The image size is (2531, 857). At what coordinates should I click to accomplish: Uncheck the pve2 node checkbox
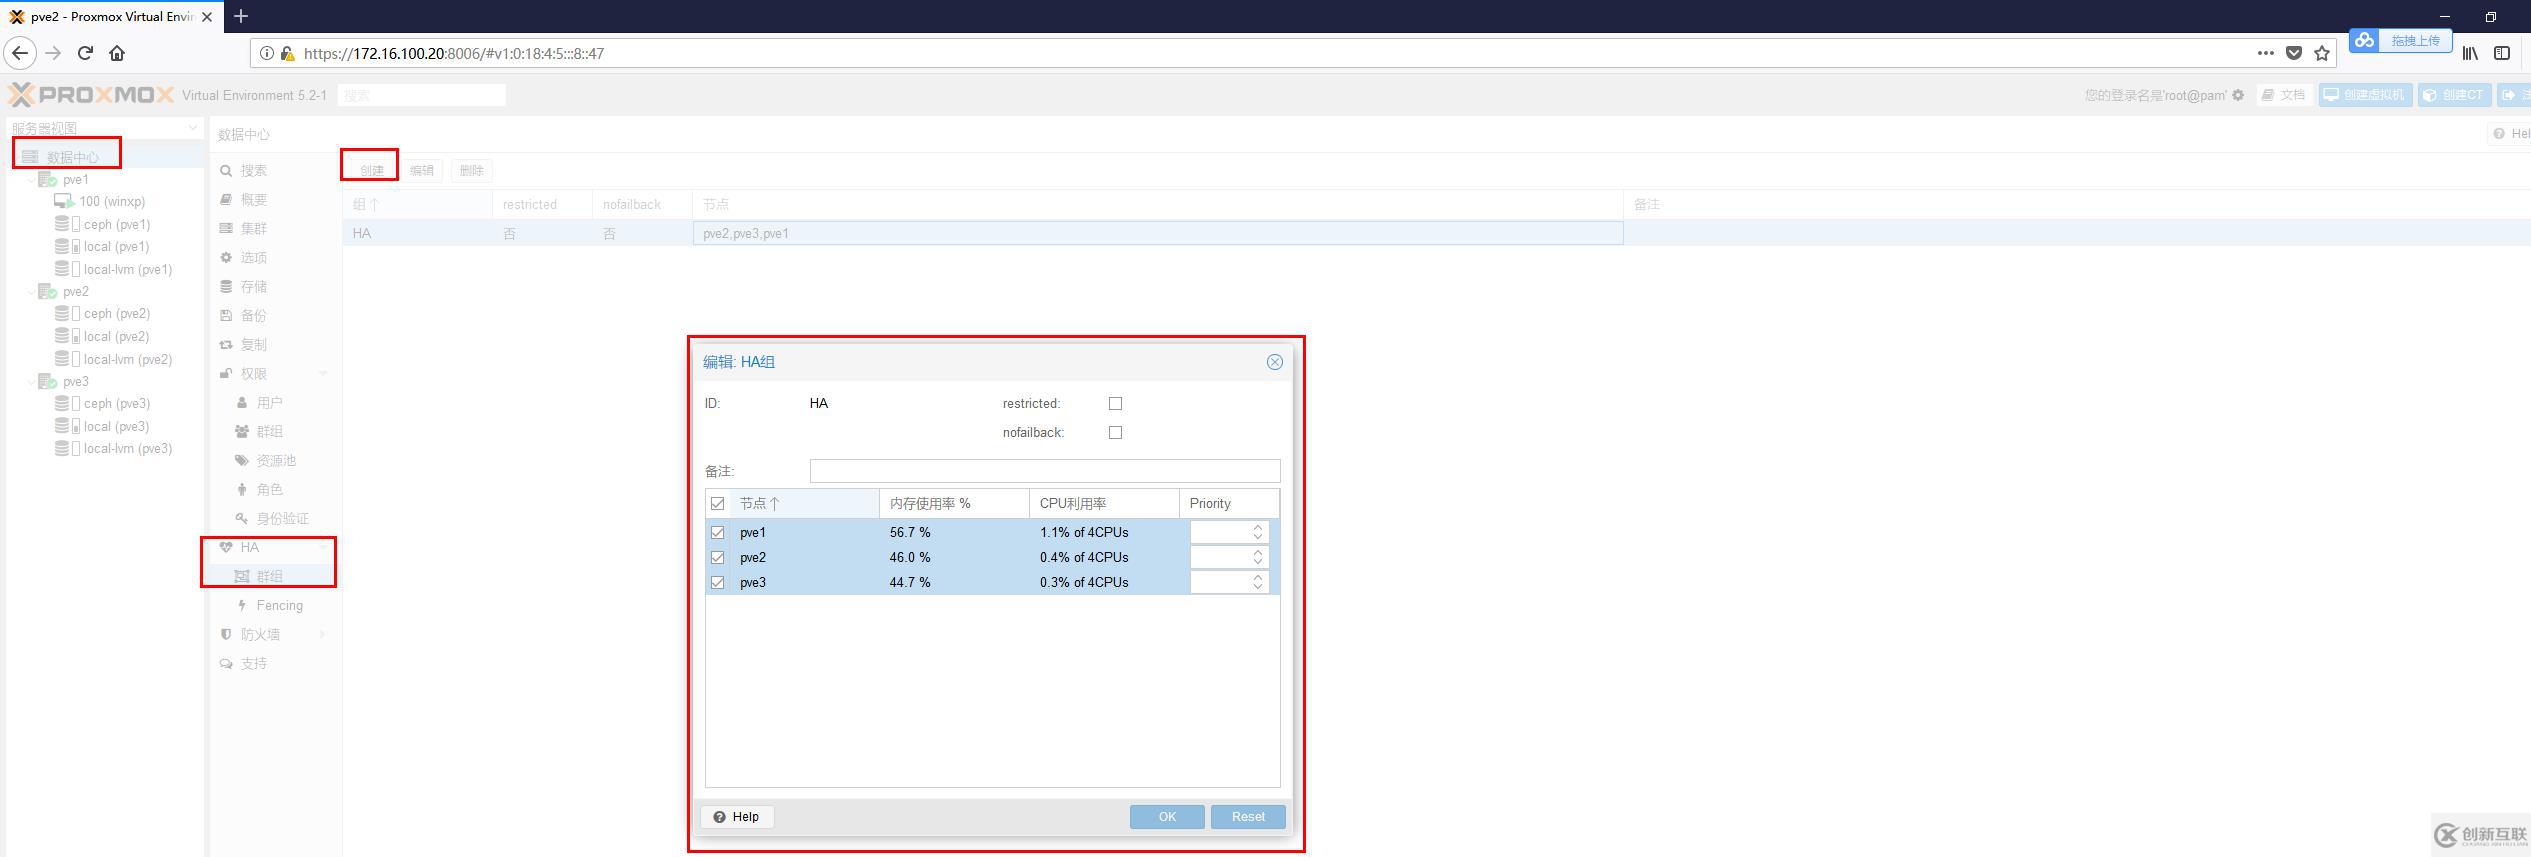(x=717, y=558)
